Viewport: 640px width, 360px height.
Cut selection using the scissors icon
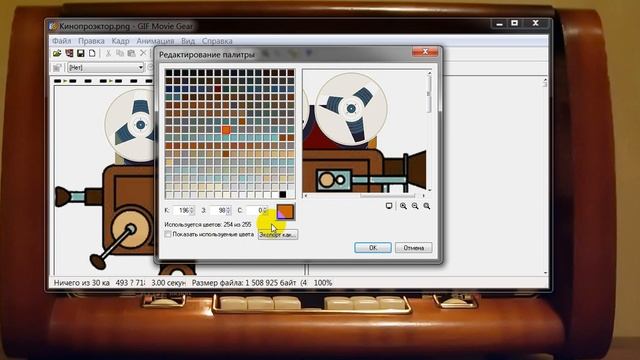pos(108,53)
